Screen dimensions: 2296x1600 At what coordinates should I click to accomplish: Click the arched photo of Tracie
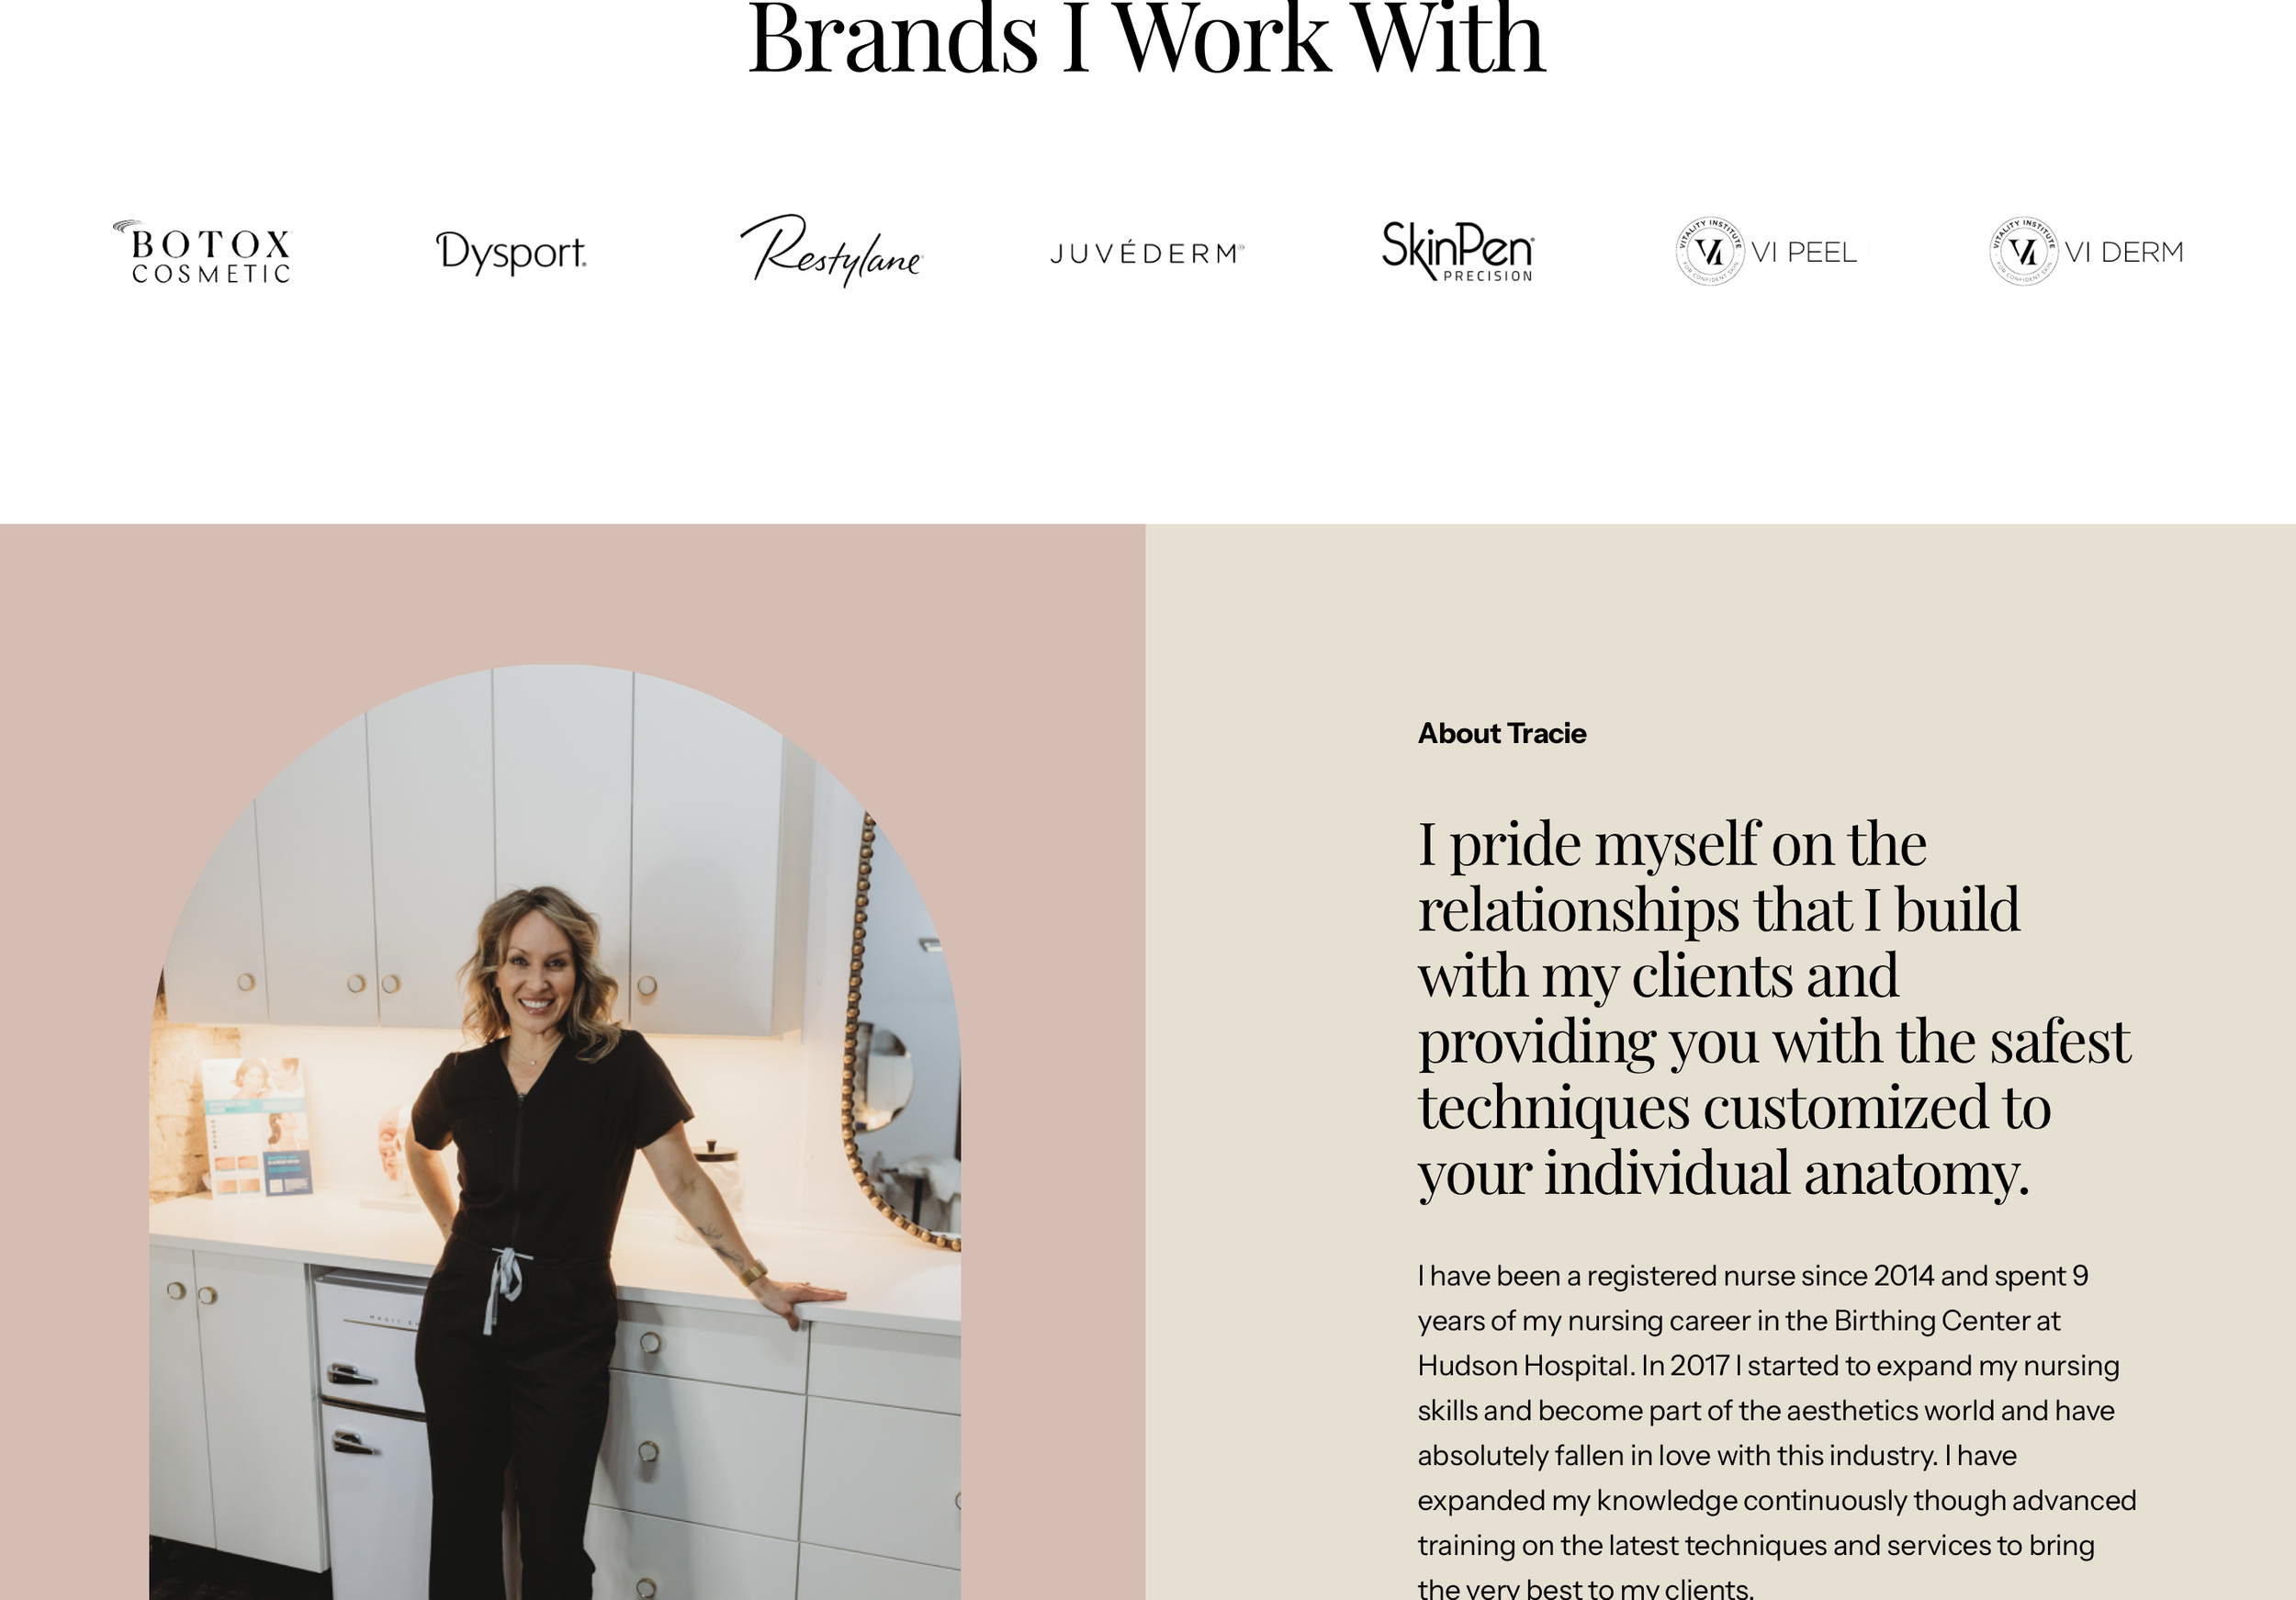coord(555,1132)
